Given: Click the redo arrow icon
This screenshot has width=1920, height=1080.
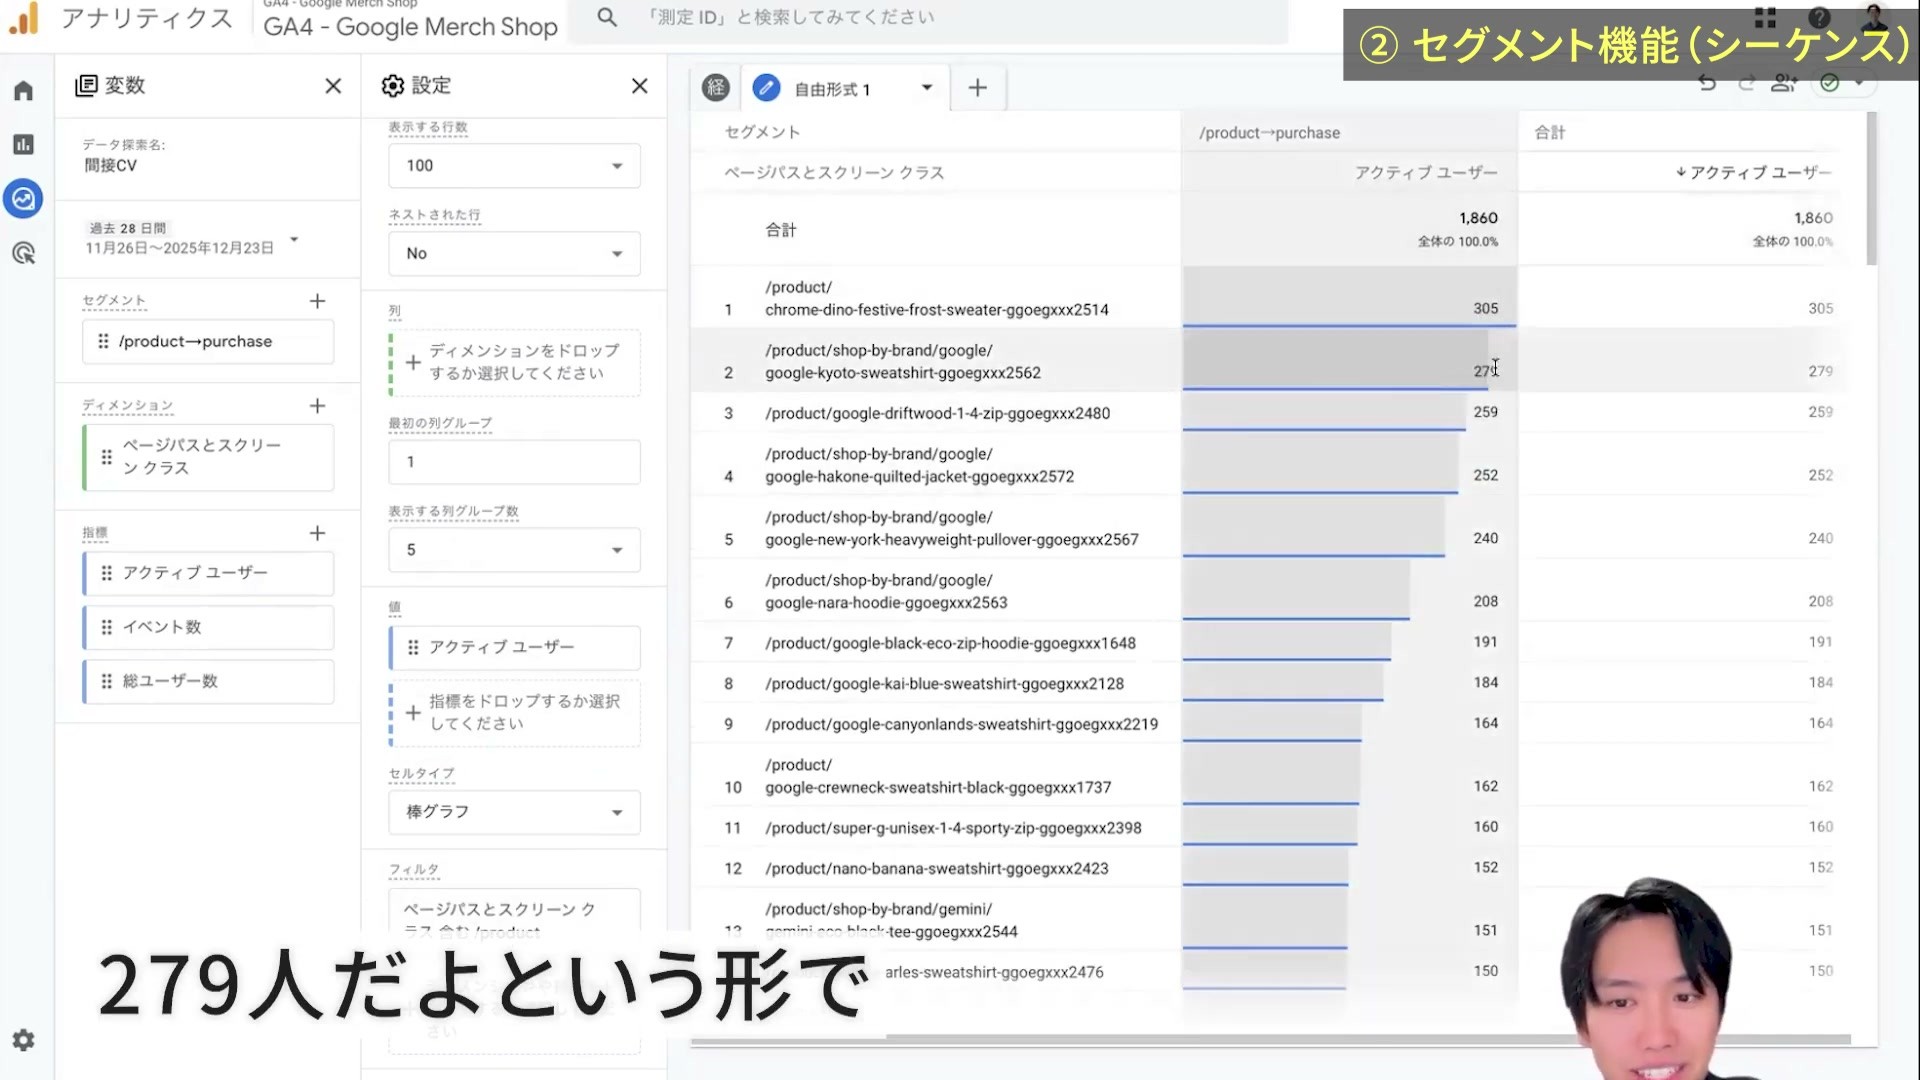Looking at the screenshot, I should [x=1746, y=84].
